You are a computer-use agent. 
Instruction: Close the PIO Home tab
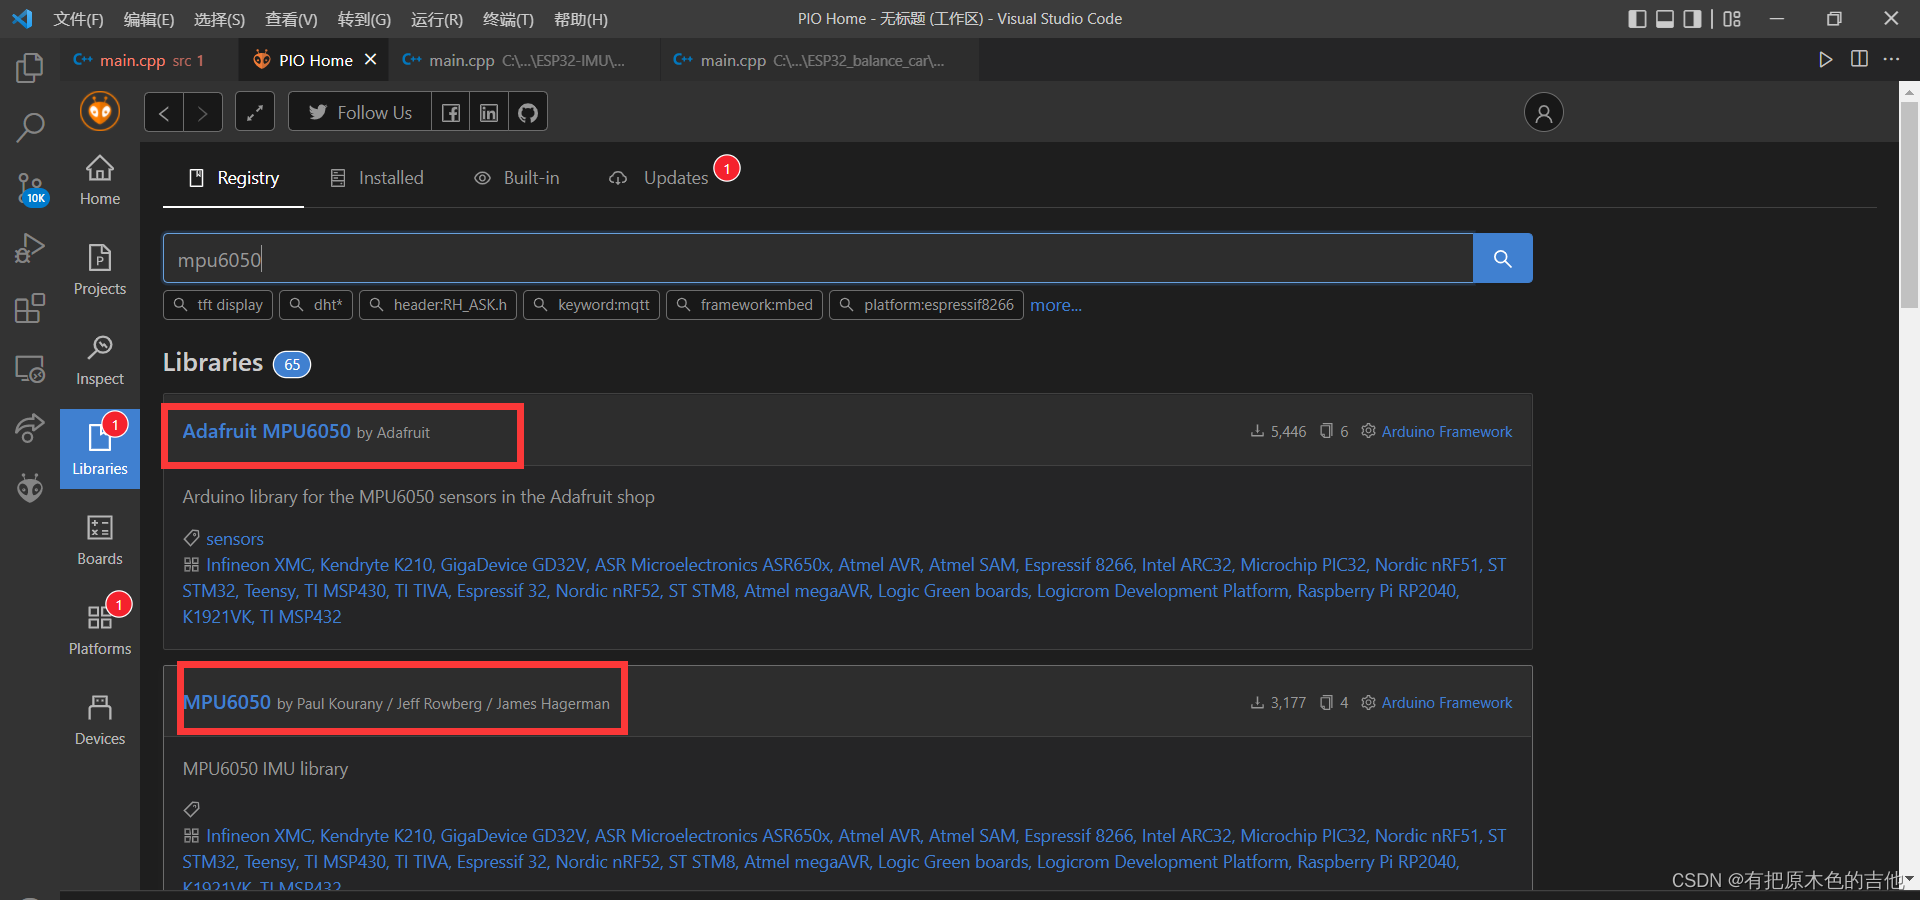pyautogui.click(x=370, y=60)
